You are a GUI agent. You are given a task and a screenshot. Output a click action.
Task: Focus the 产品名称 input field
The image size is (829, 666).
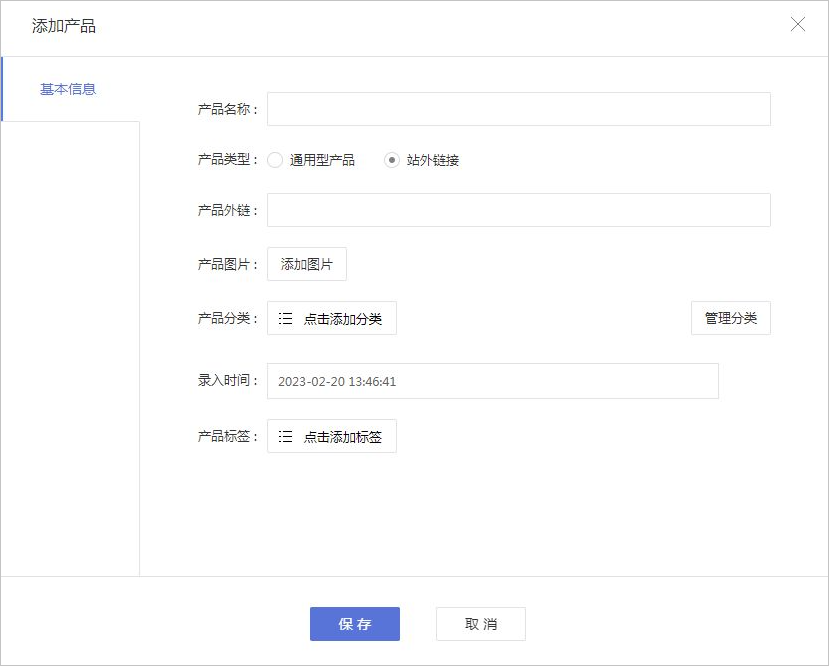(519, 109)
